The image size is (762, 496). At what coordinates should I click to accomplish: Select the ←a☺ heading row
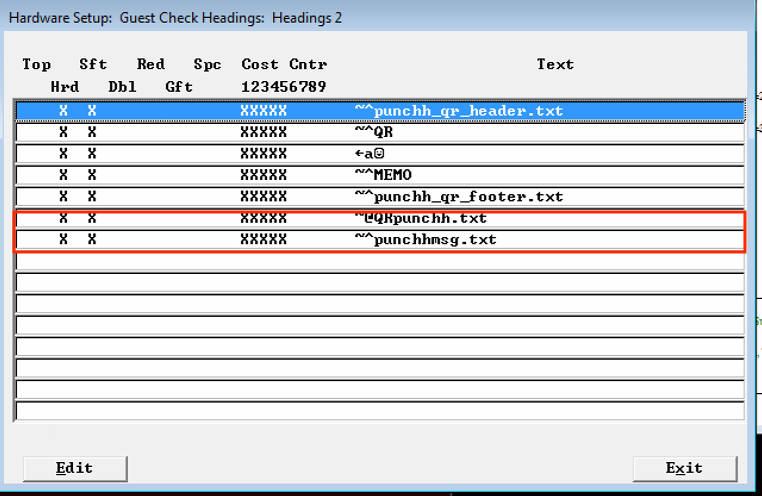380,154
